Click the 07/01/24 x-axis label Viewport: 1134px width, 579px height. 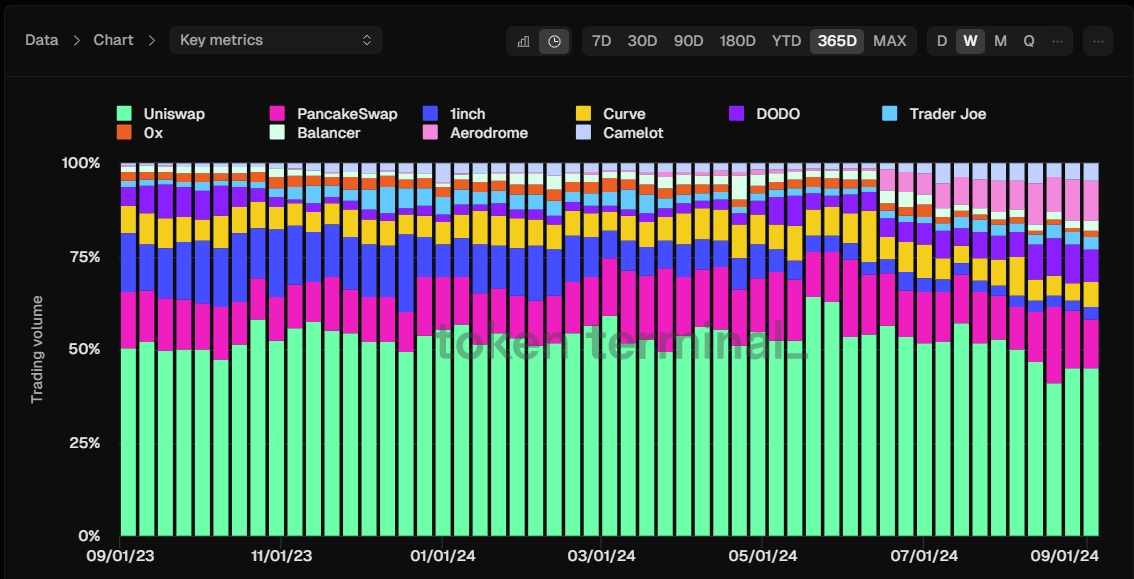924,556
